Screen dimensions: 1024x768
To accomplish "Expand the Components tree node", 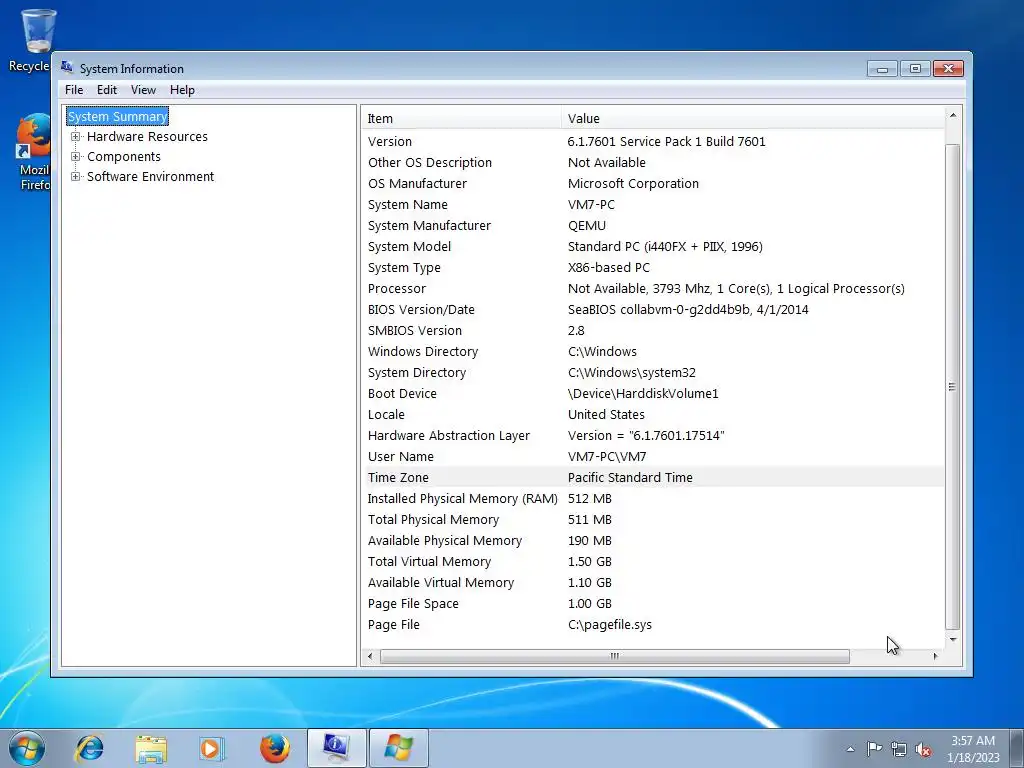I will point(75,157).
